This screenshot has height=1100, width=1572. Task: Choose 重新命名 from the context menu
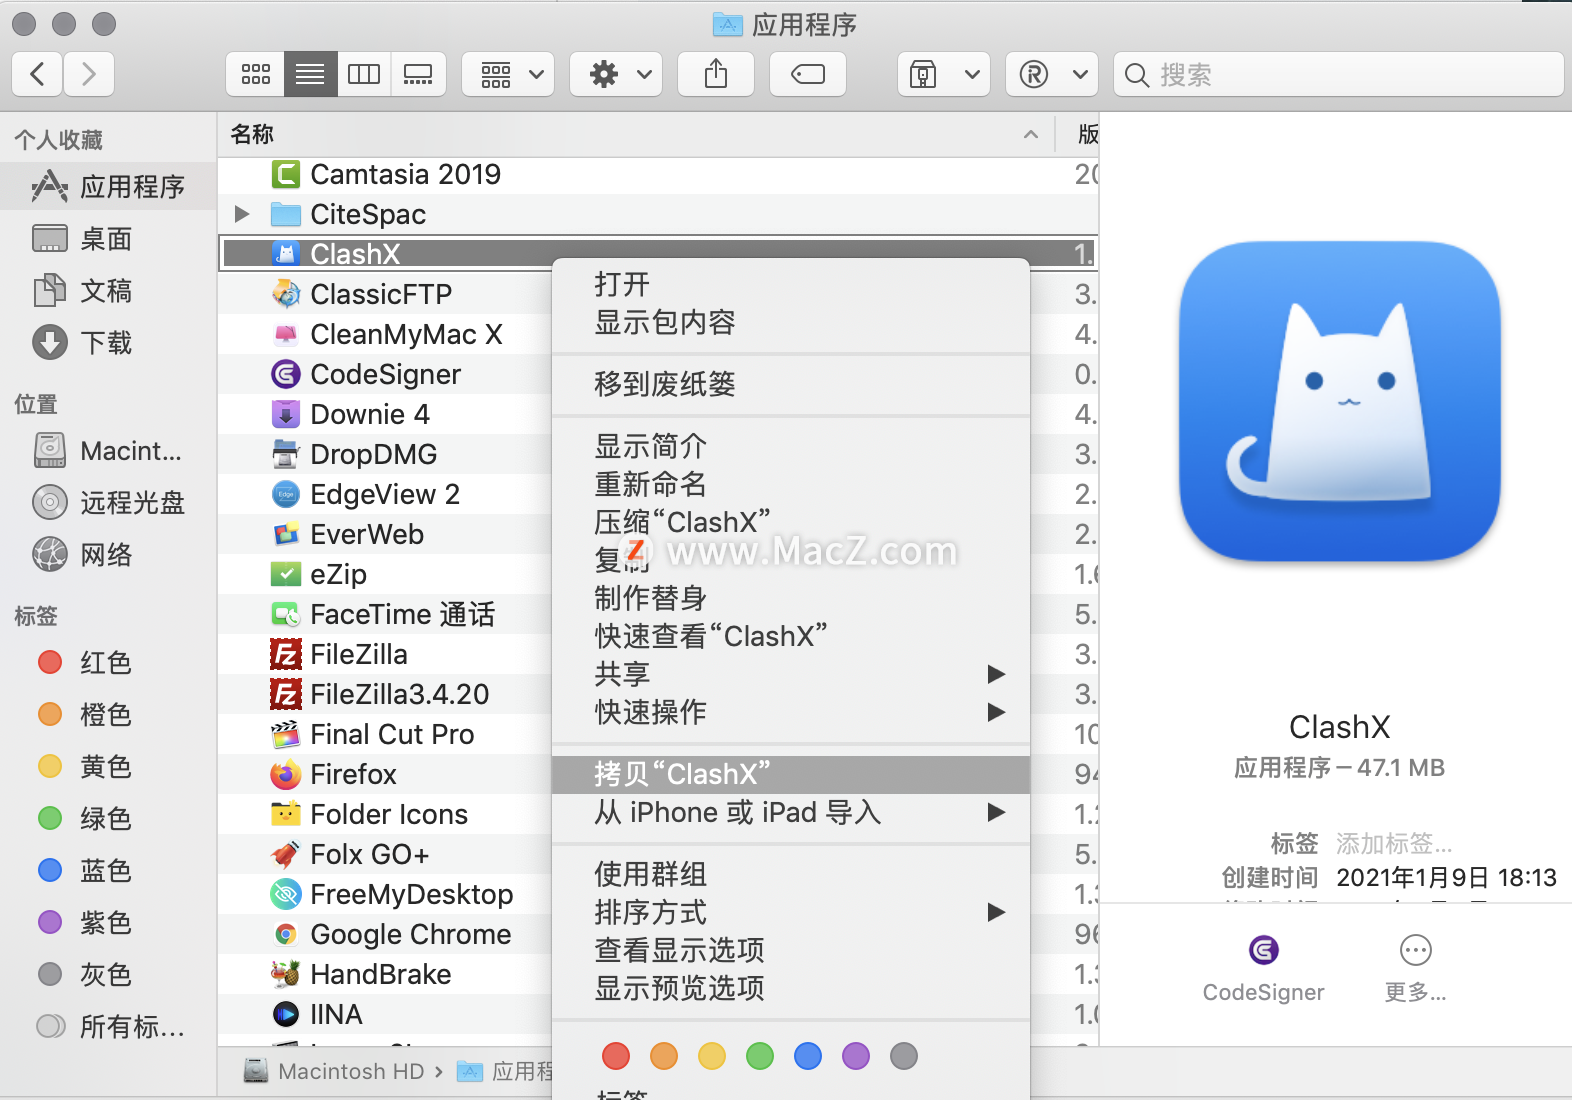coord(791,484)
